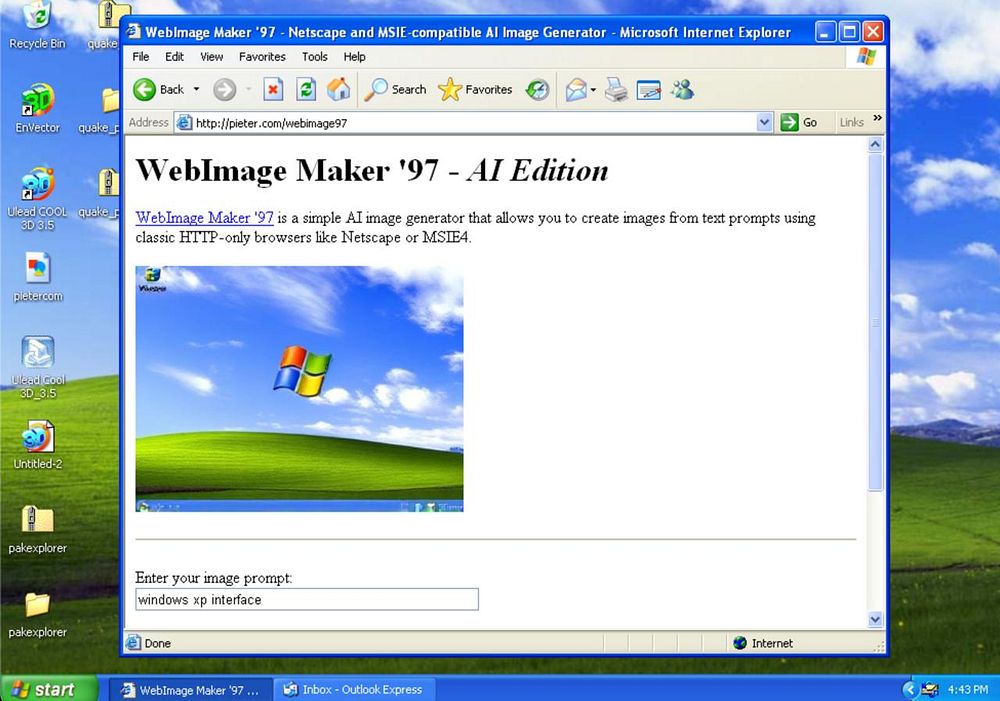The width and height of the screenshot is (1000, 701).
Task: Expand the Mail dropdown arrow
Action: 593,89
